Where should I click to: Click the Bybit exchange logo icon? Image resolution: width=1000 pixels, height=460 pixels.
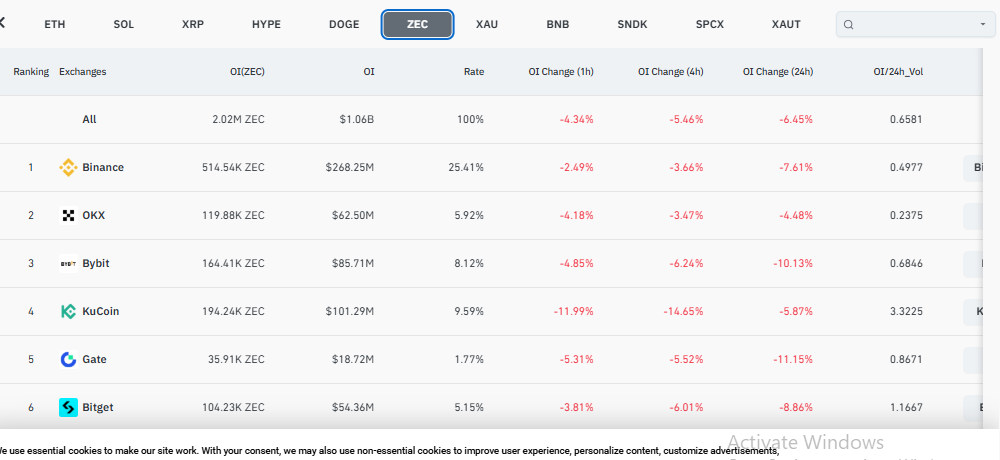tap(68, 263)
